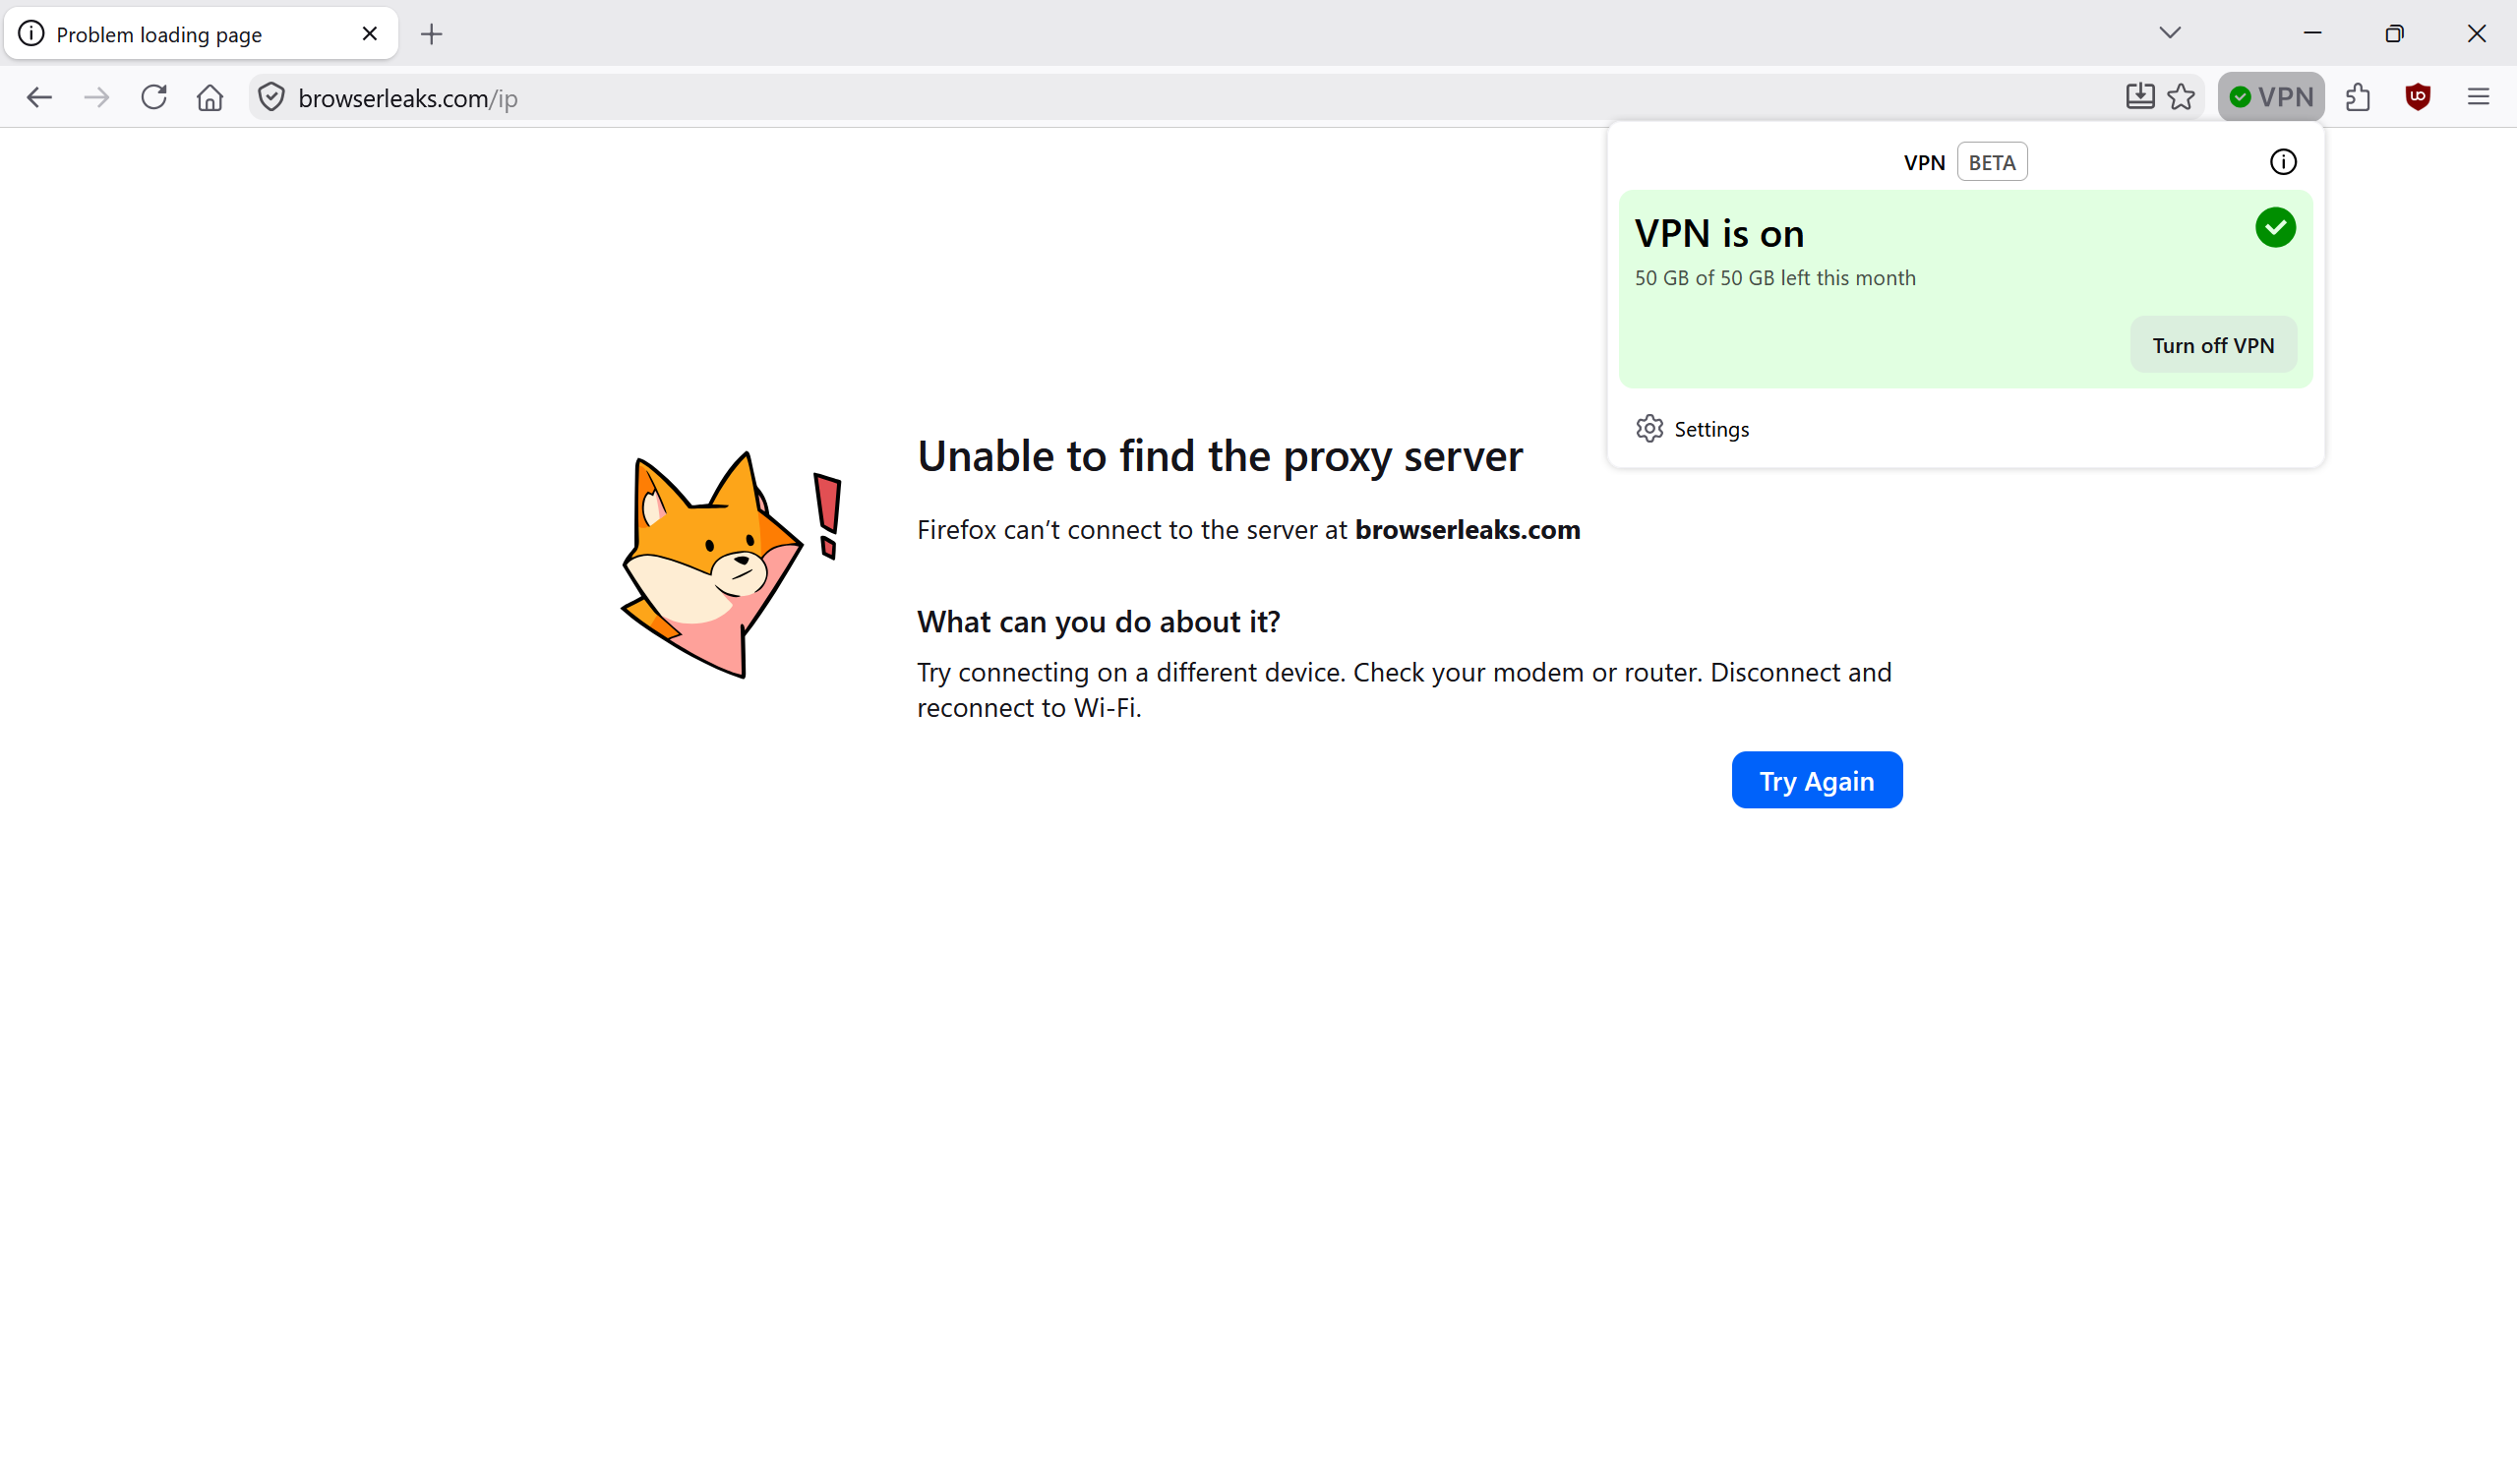The width and height of the screenshot is (2517, 1484).
Task: Close the Problem loading page tab
Action: [x=370, y=34]
